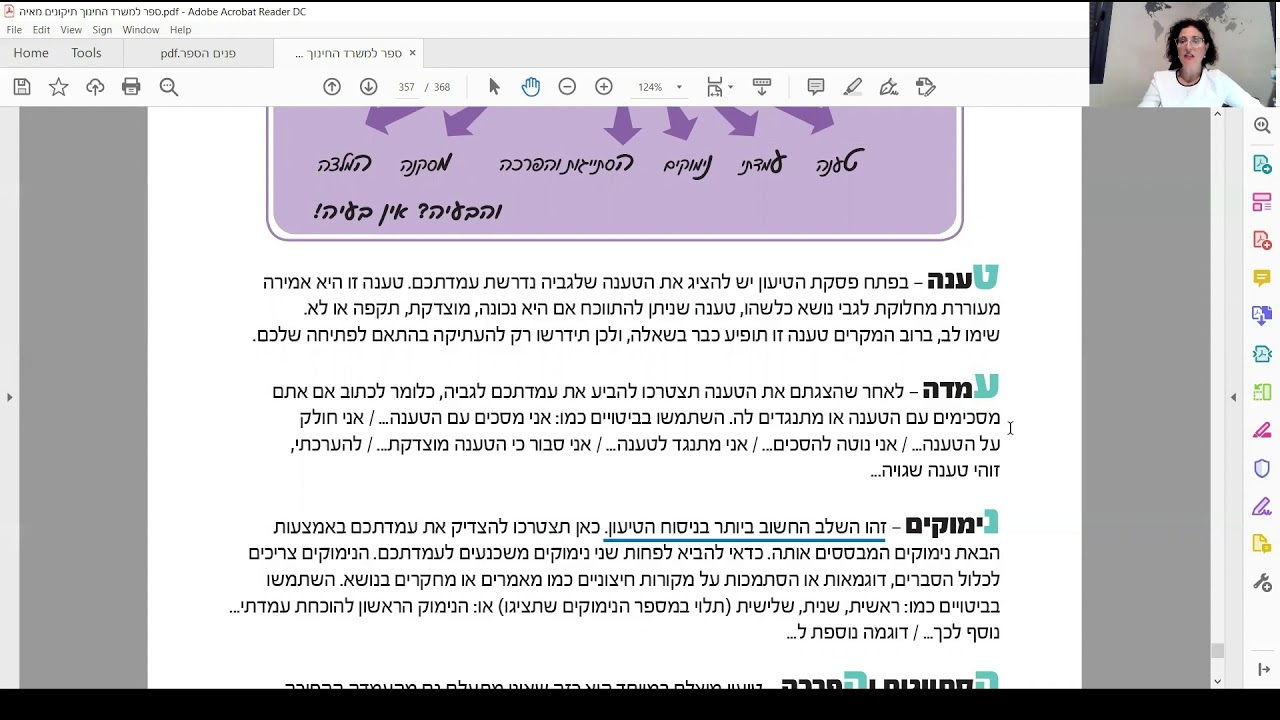Image resolution: width=1280 pixels, height=720 pixels.
Task: Click the vertical scrollbar thumb of the document
Action: (x=1217, y=650)
